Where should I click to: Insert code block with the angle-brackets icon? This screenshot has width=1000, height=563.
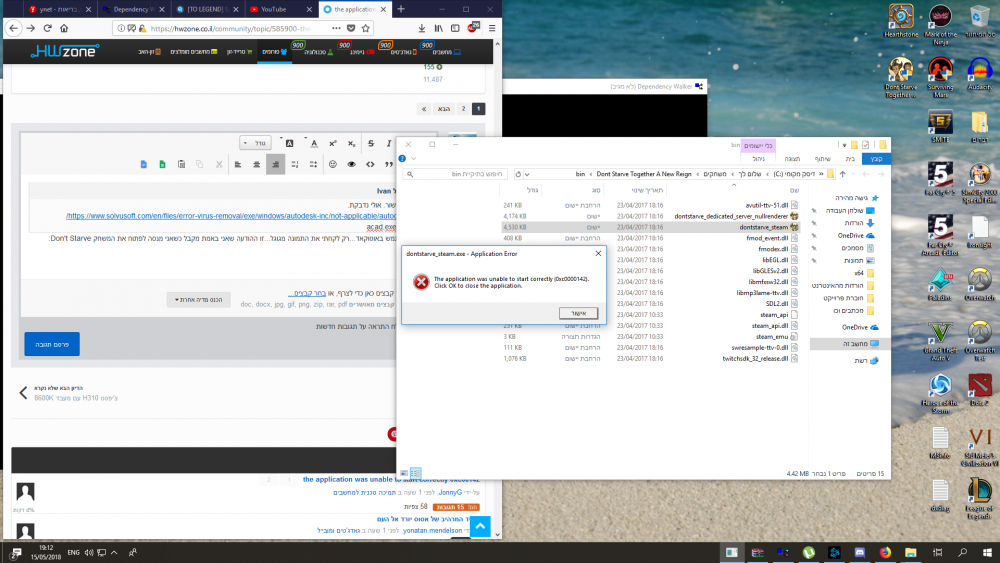[370, 165]
